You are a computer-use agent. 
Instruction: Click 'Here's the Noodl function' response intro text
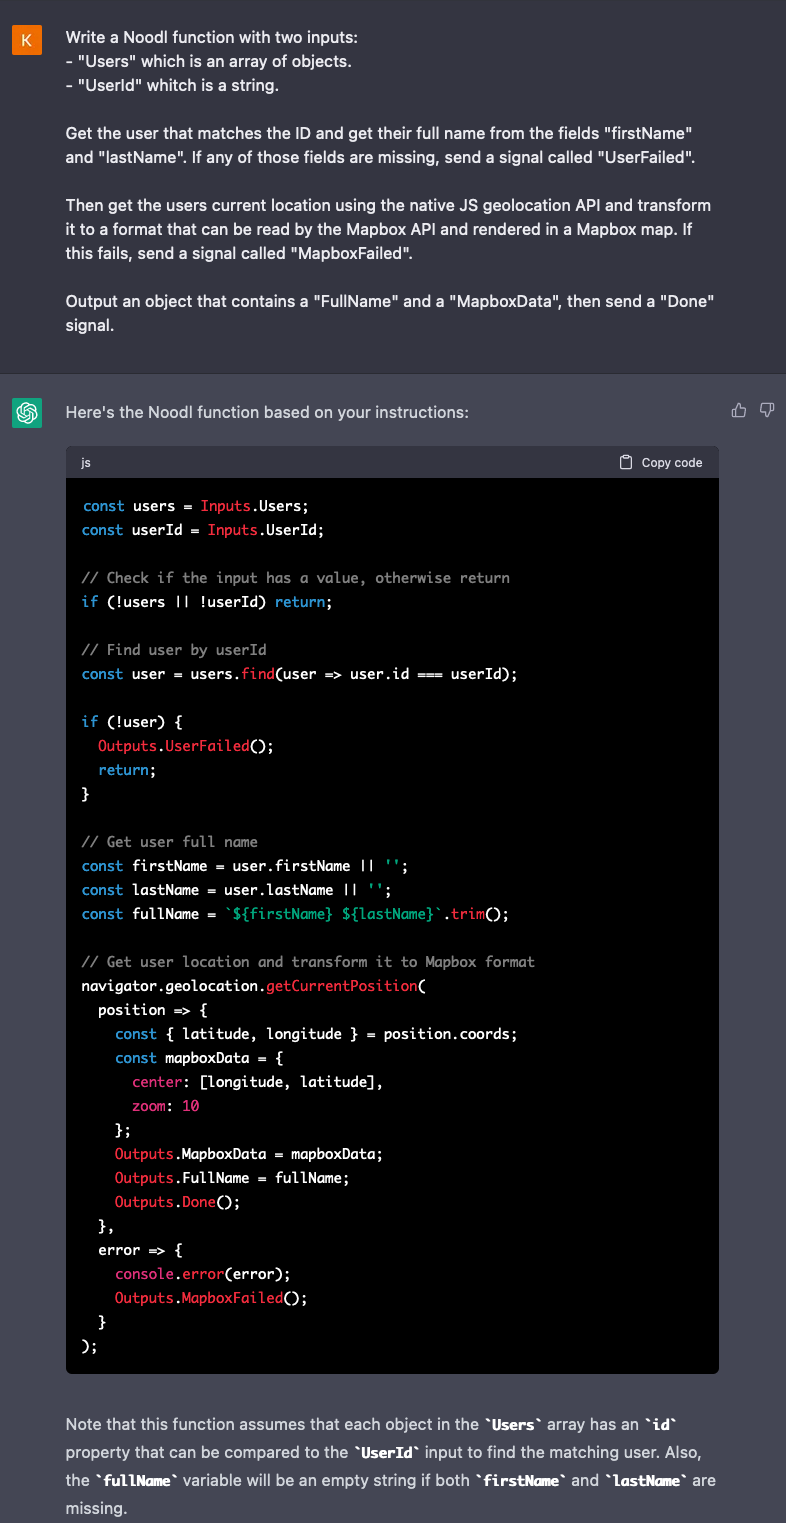(x=266, y=412)
